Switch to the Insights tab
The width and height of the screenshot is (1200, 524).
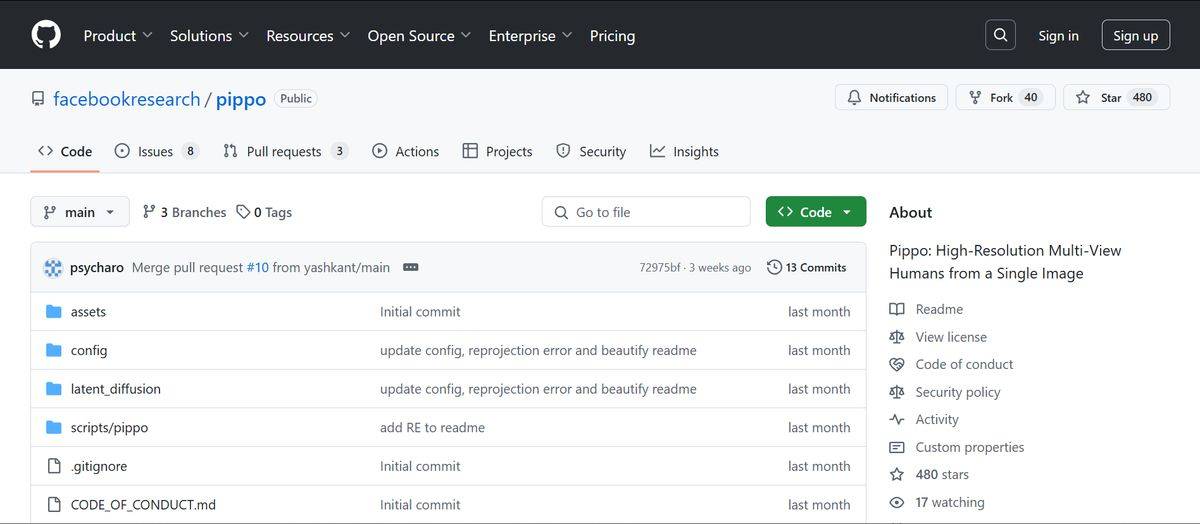coord(684,151)
